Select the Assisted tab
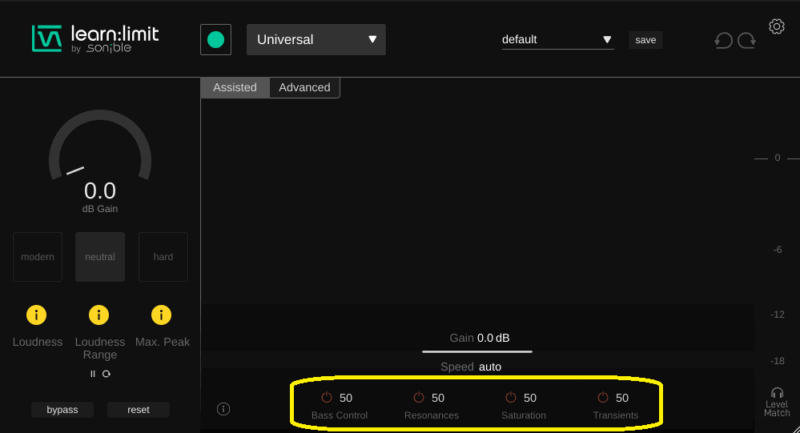This screenshot has height=433, width=800. 235,88
